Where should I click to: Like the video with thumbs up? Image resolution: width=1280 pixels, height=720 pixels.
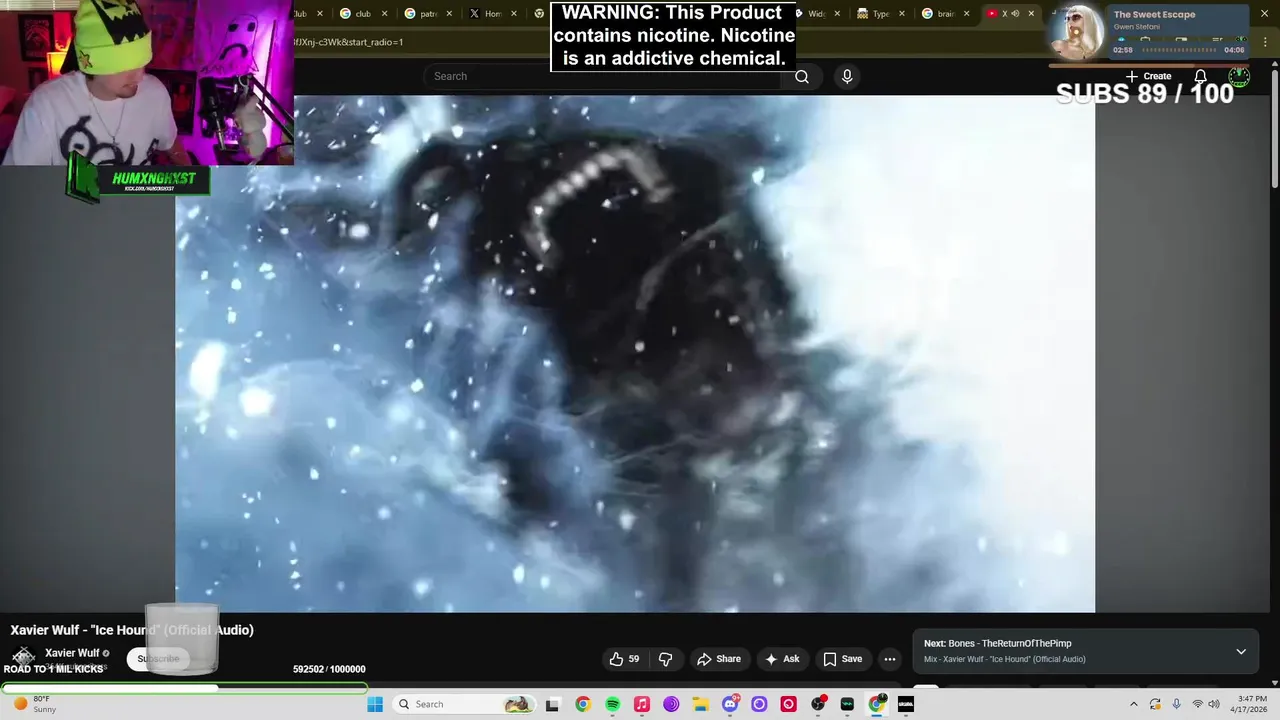(625, 659)
